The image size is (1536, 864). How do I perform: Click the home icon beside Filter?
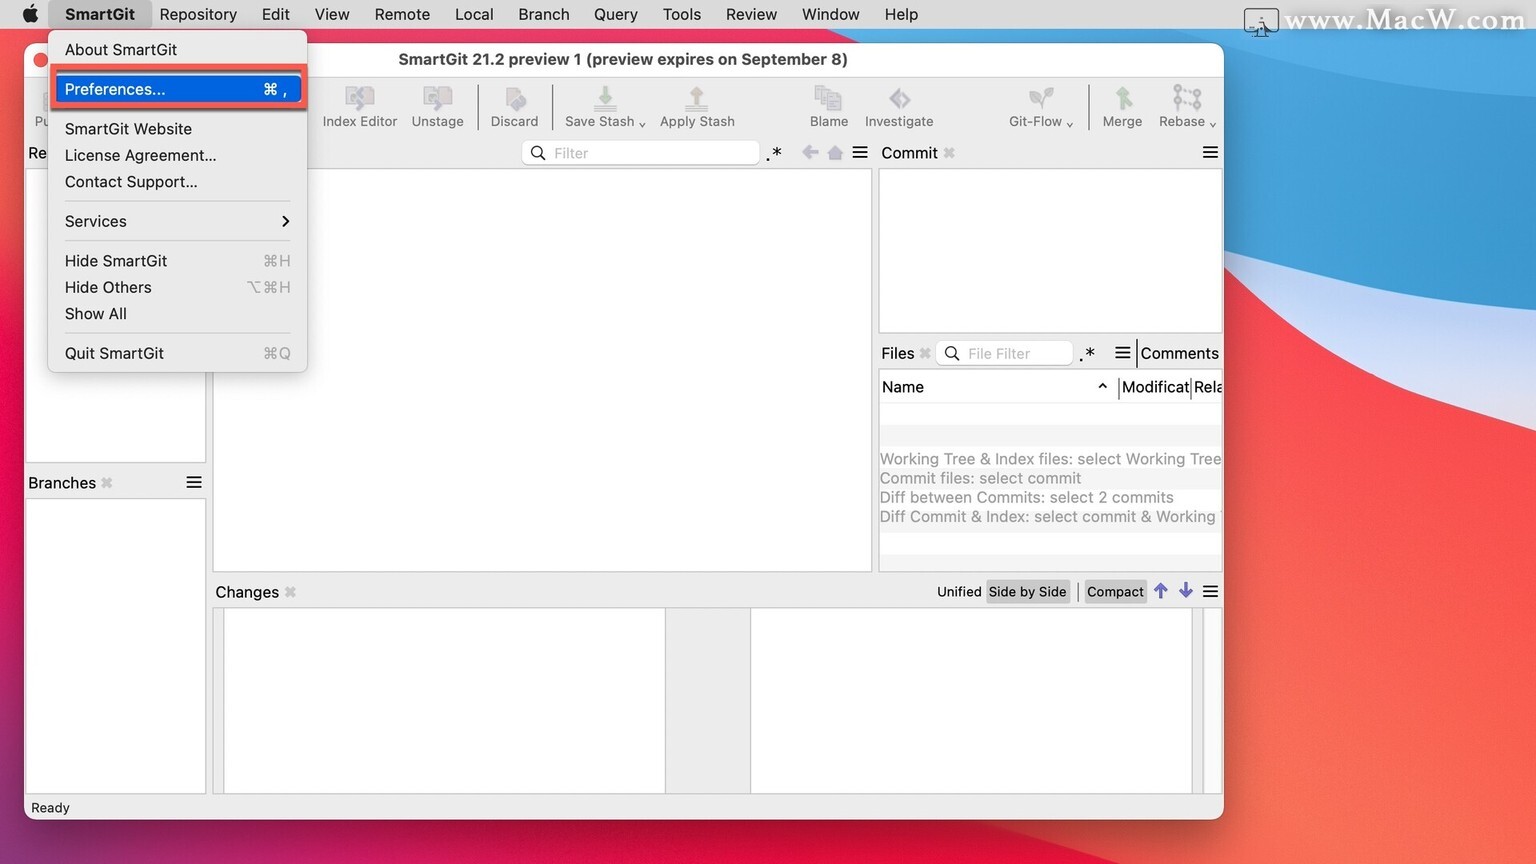pos(835,153)
